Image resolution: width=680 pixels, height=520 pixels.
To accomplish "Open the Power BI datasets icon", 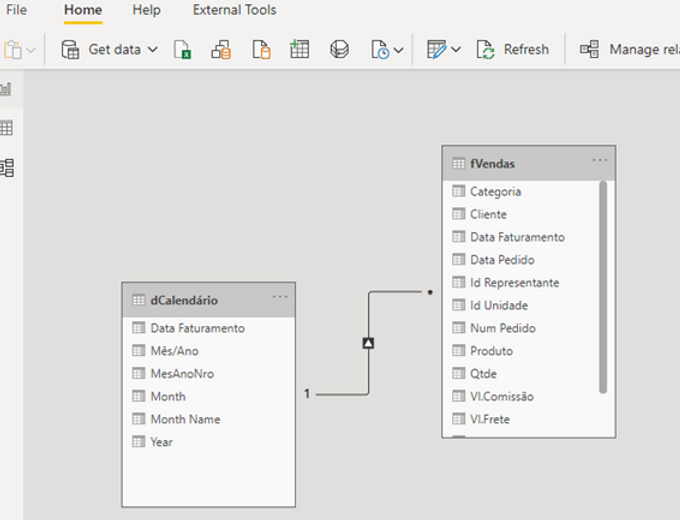I will pos(221,49).
